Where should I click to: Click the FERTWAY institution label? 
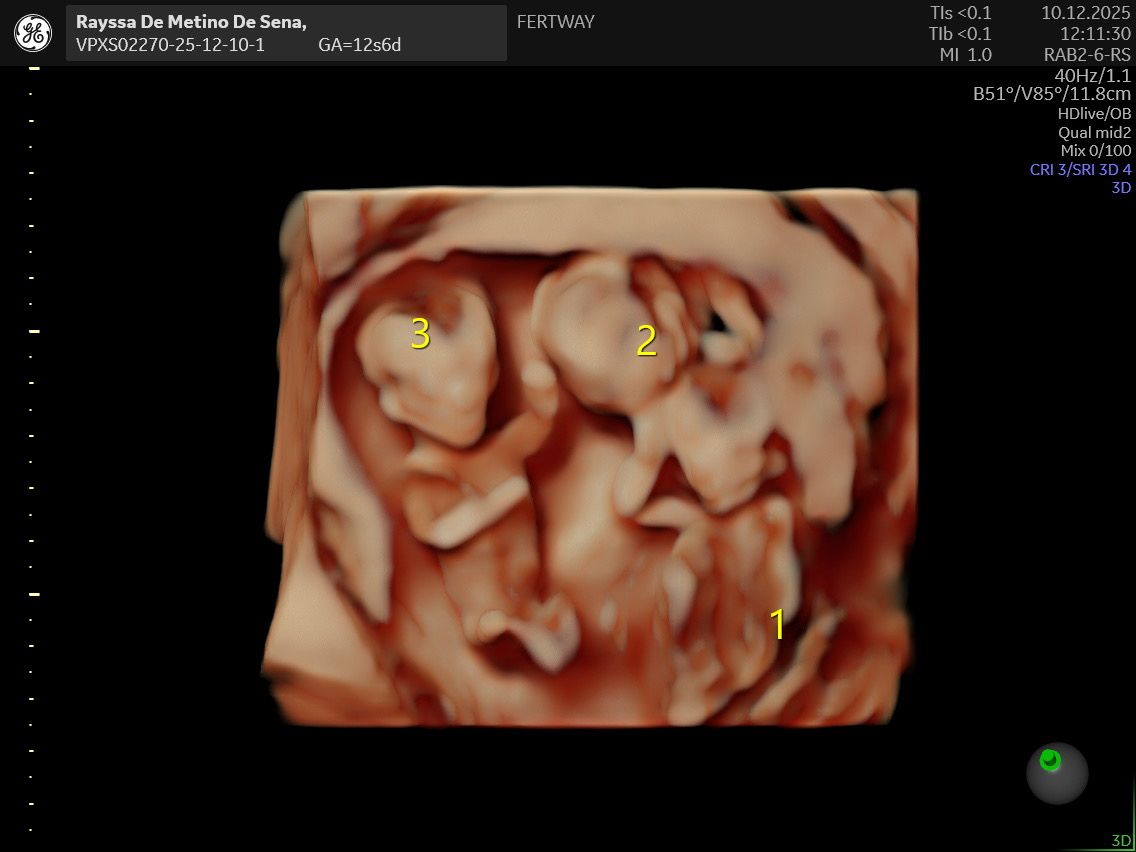(555, 22)
